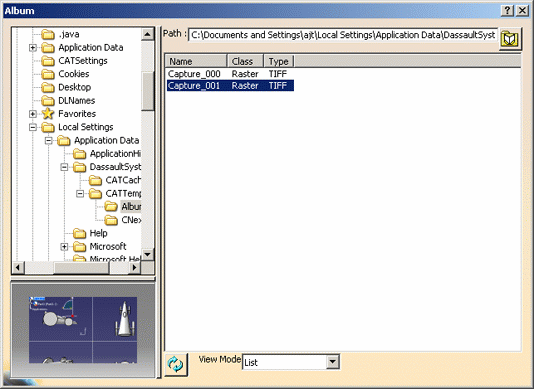Open the View Mode dropdown list
The height and width of the screenshot is (389, 534).
(x=333, y=362)
